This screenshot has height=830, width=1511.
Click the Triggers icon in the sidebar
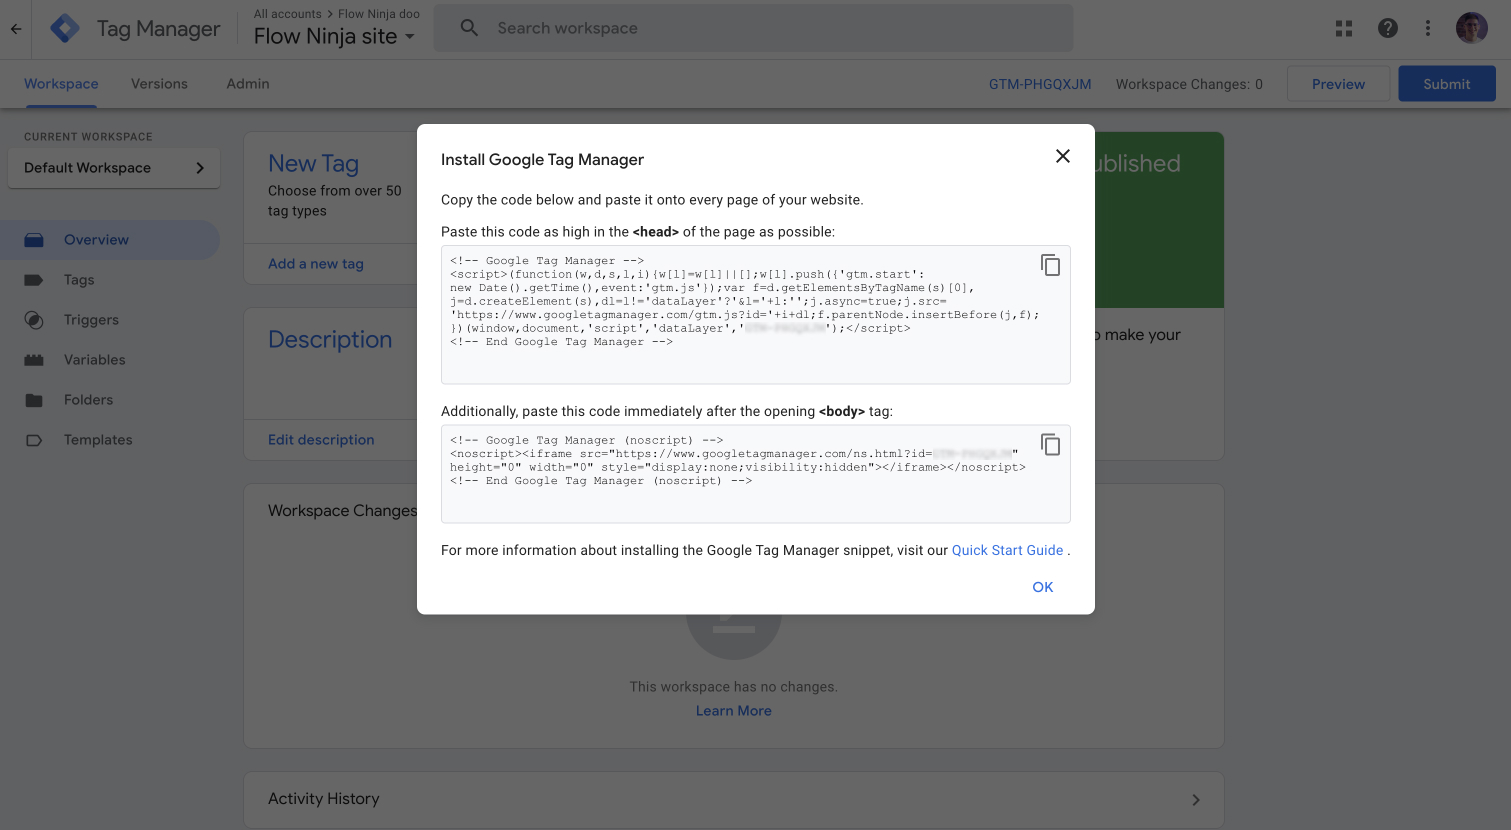pyautogui.click(x=34, y=320)
